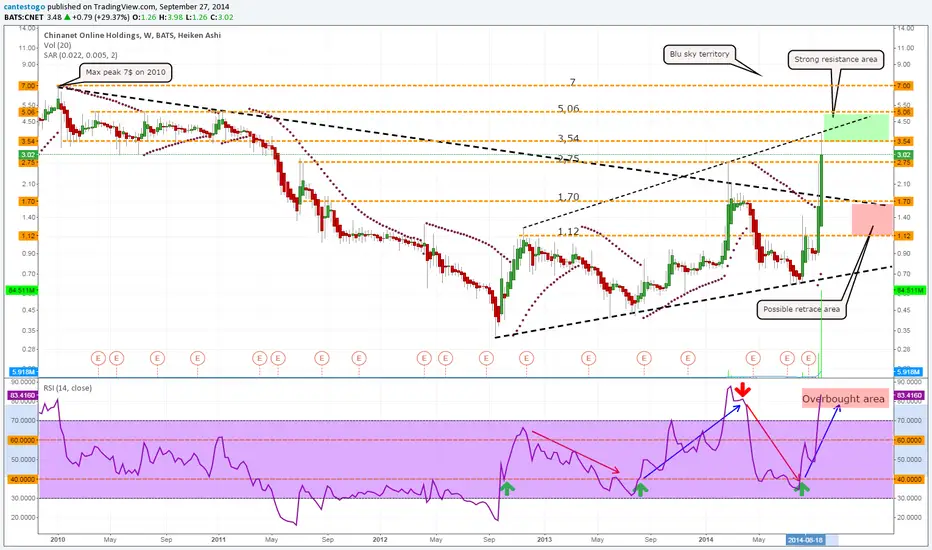Click the 2011 label on the time axis
This screenshot has height=550, width=932.
click(x=218, y=540)
